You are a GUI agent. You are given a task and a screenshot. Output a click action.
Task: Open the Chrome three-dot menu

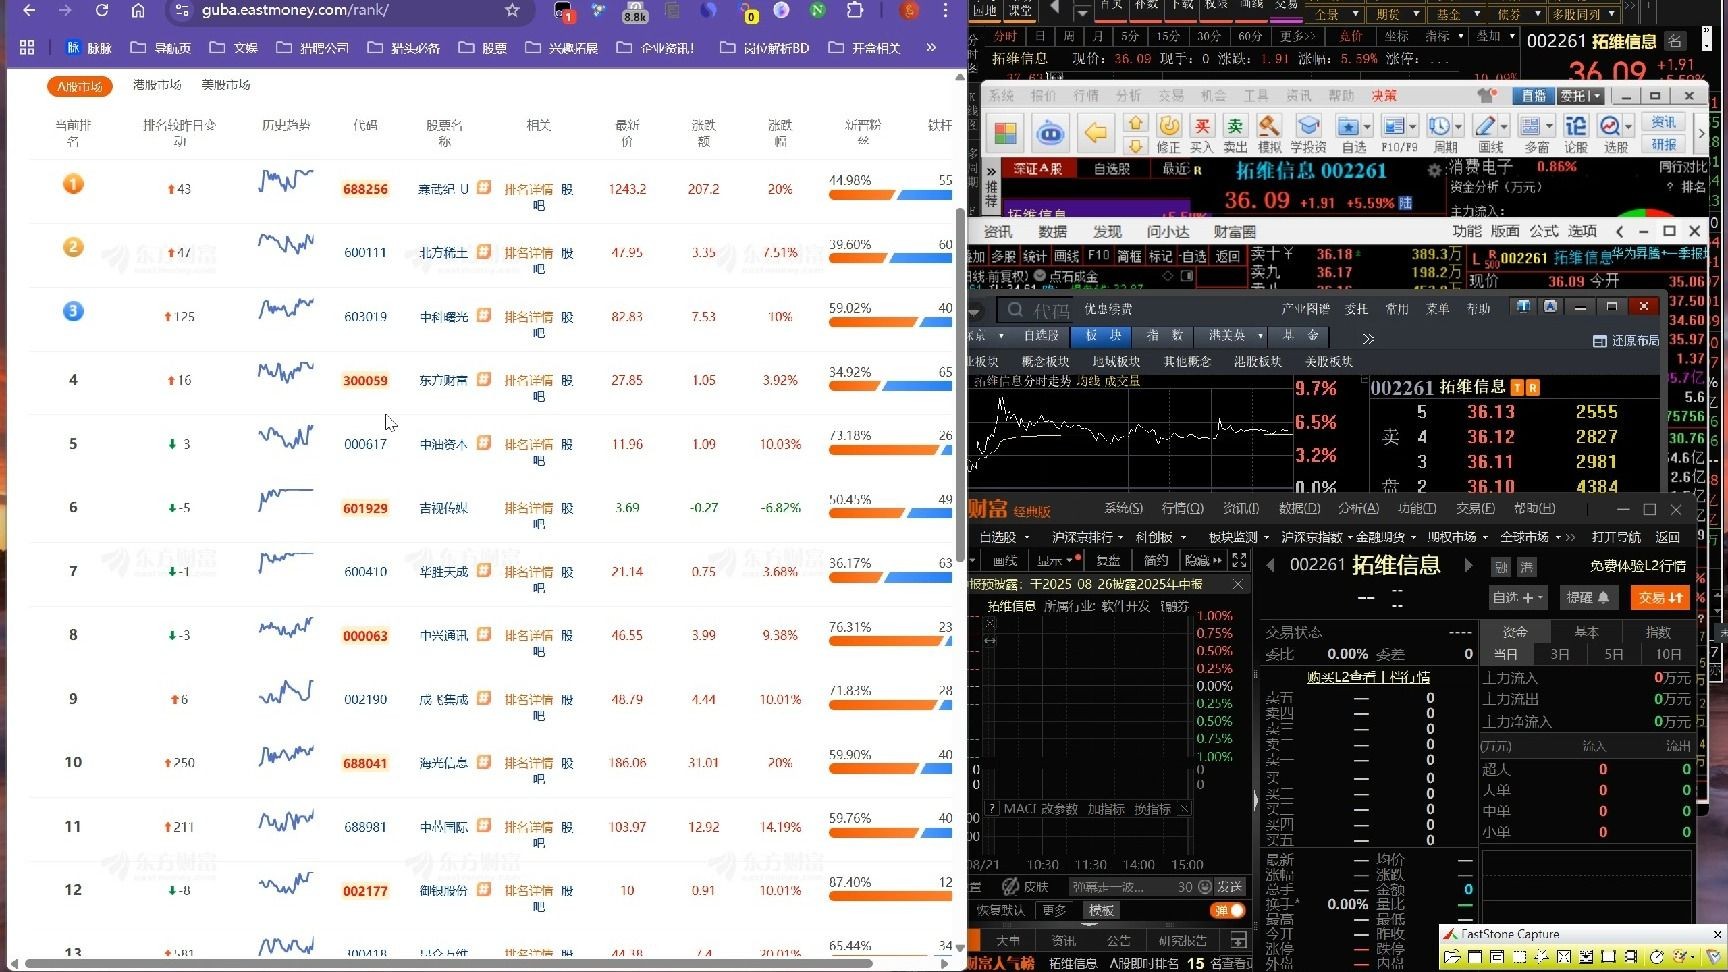pos(945,10)
